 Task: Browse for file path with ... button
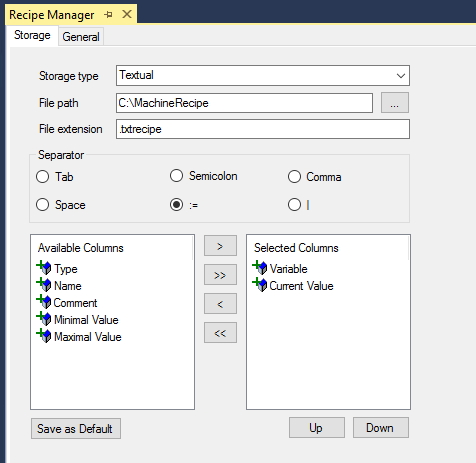point(395,103)
